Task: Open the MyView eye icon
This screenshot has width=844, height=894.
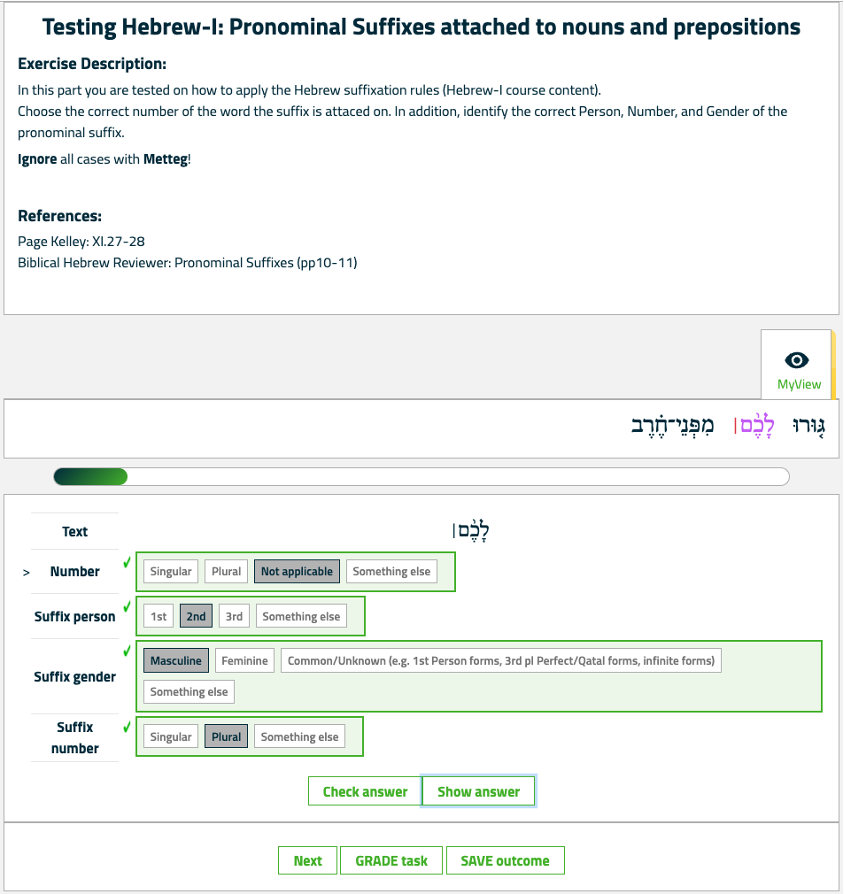Action: (796, 360)
